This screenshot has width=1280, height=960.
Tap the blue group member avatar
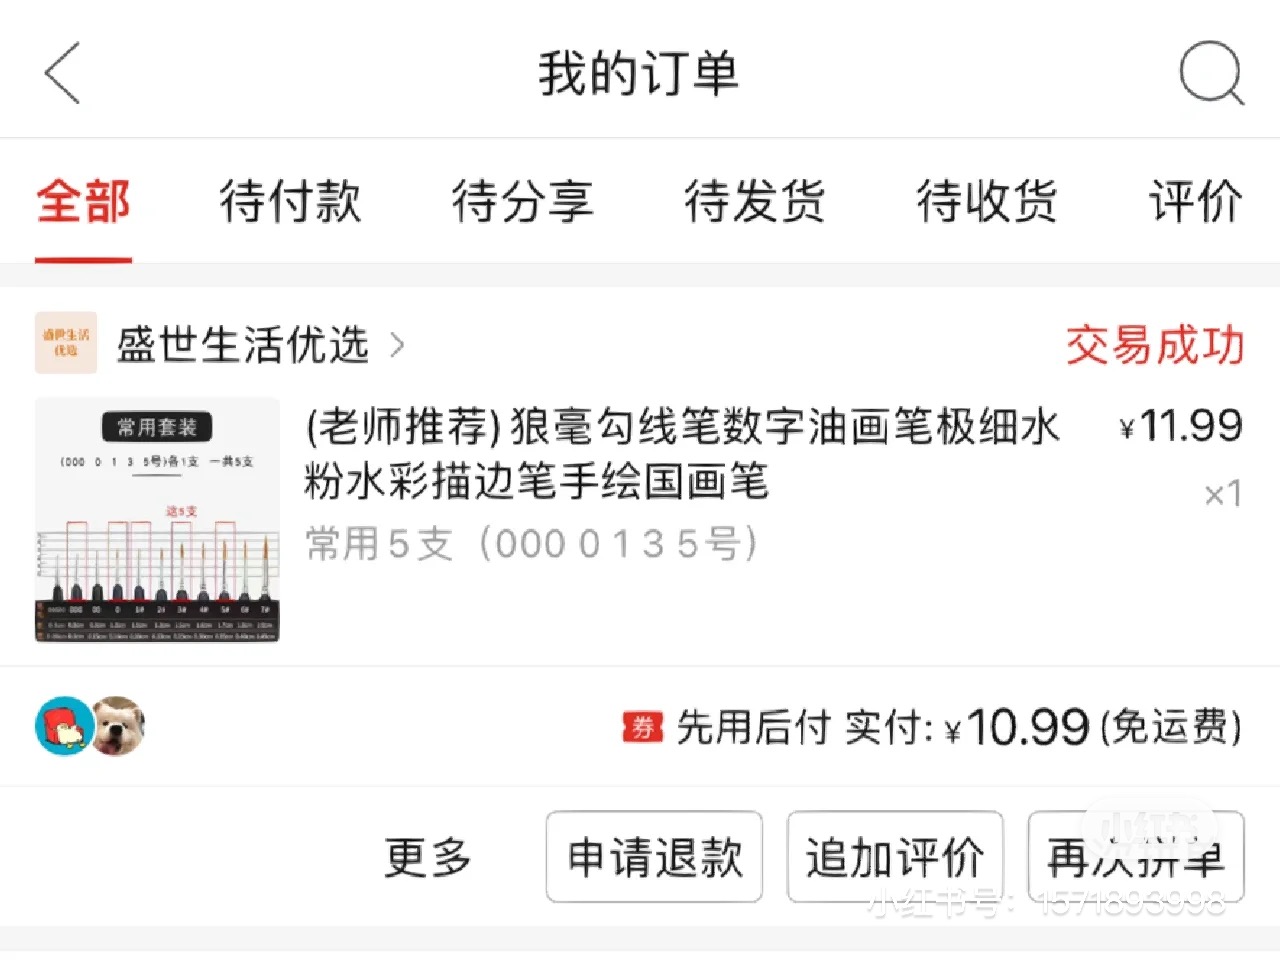[63, 726]
